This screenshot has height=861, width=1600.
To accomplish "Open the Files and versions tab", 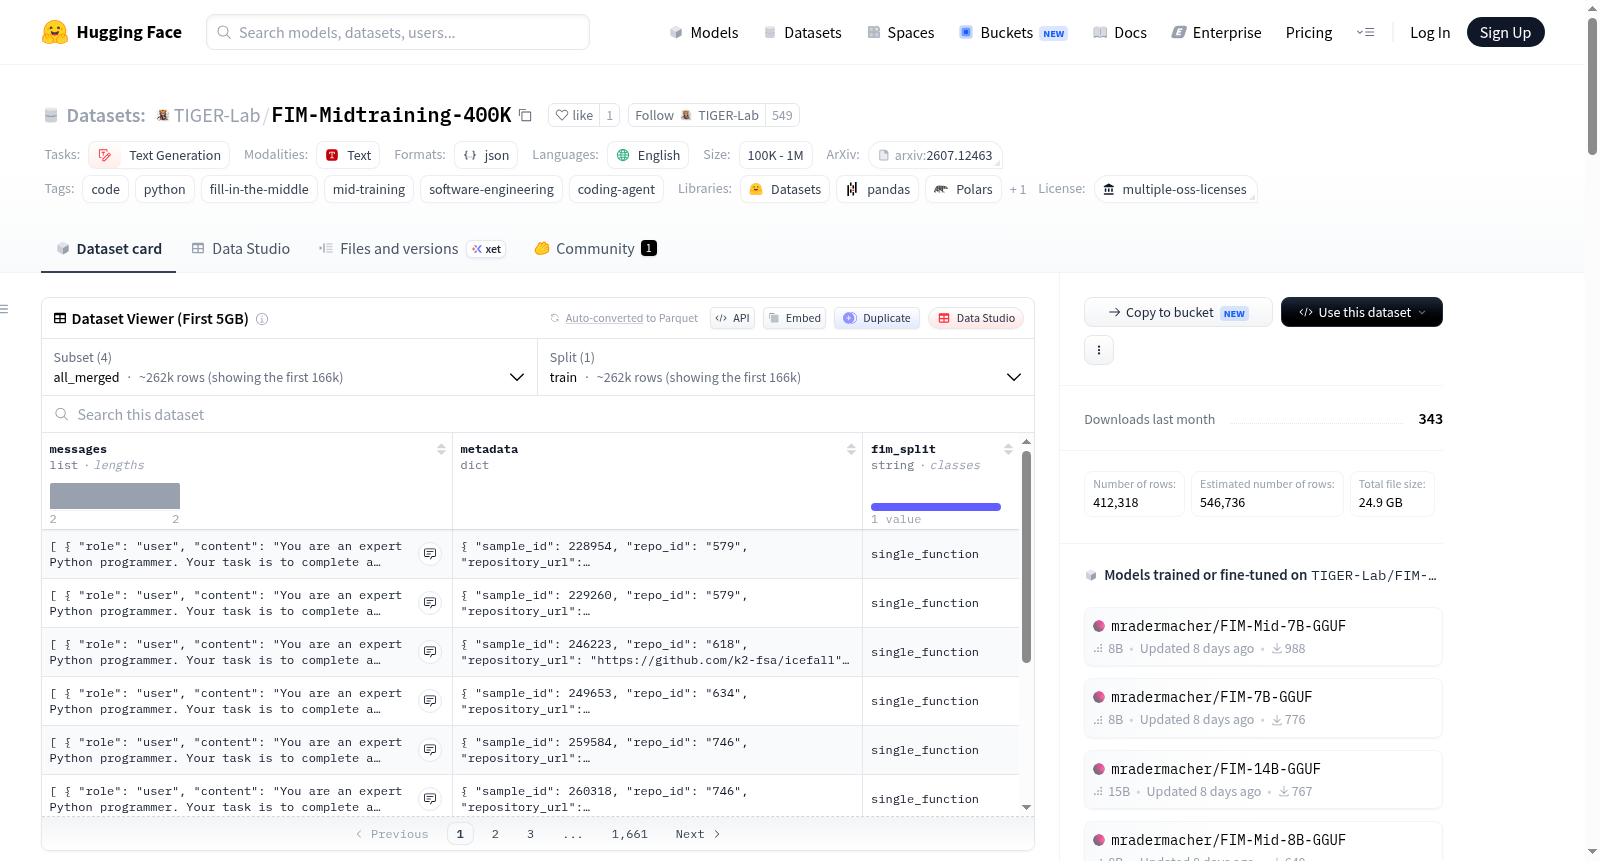I will (412, 248).
